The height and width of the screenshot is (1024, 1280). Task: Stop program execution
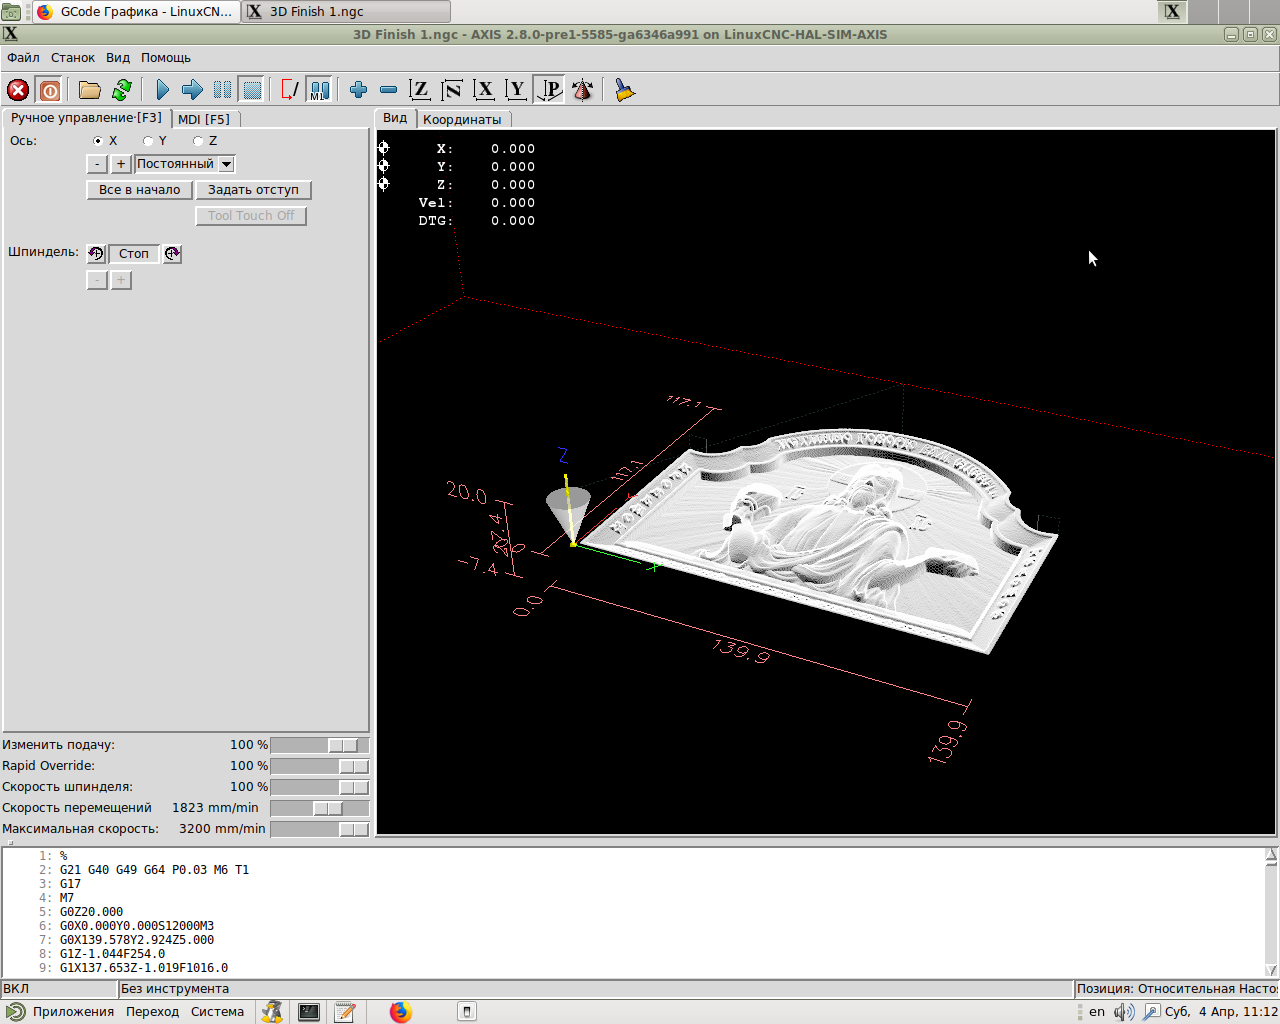[252, 90]
